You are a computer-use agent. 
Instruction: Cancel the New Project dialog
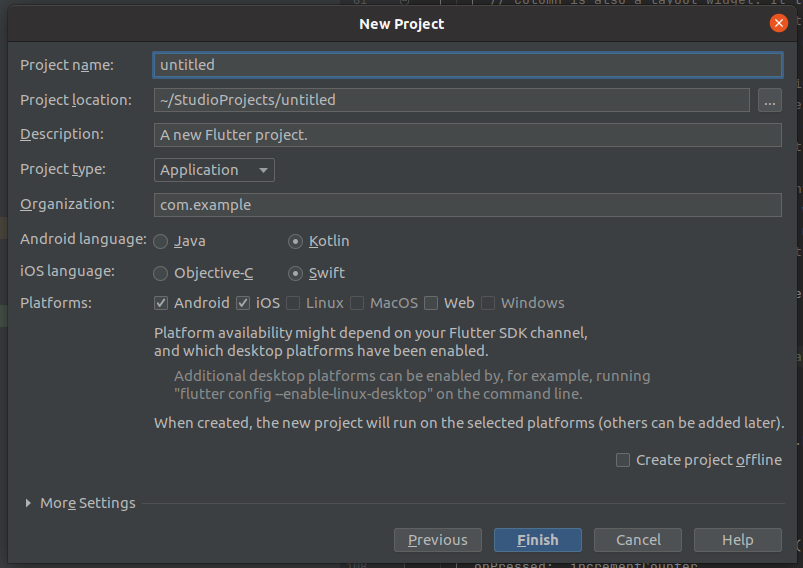[x=638, y=540]
